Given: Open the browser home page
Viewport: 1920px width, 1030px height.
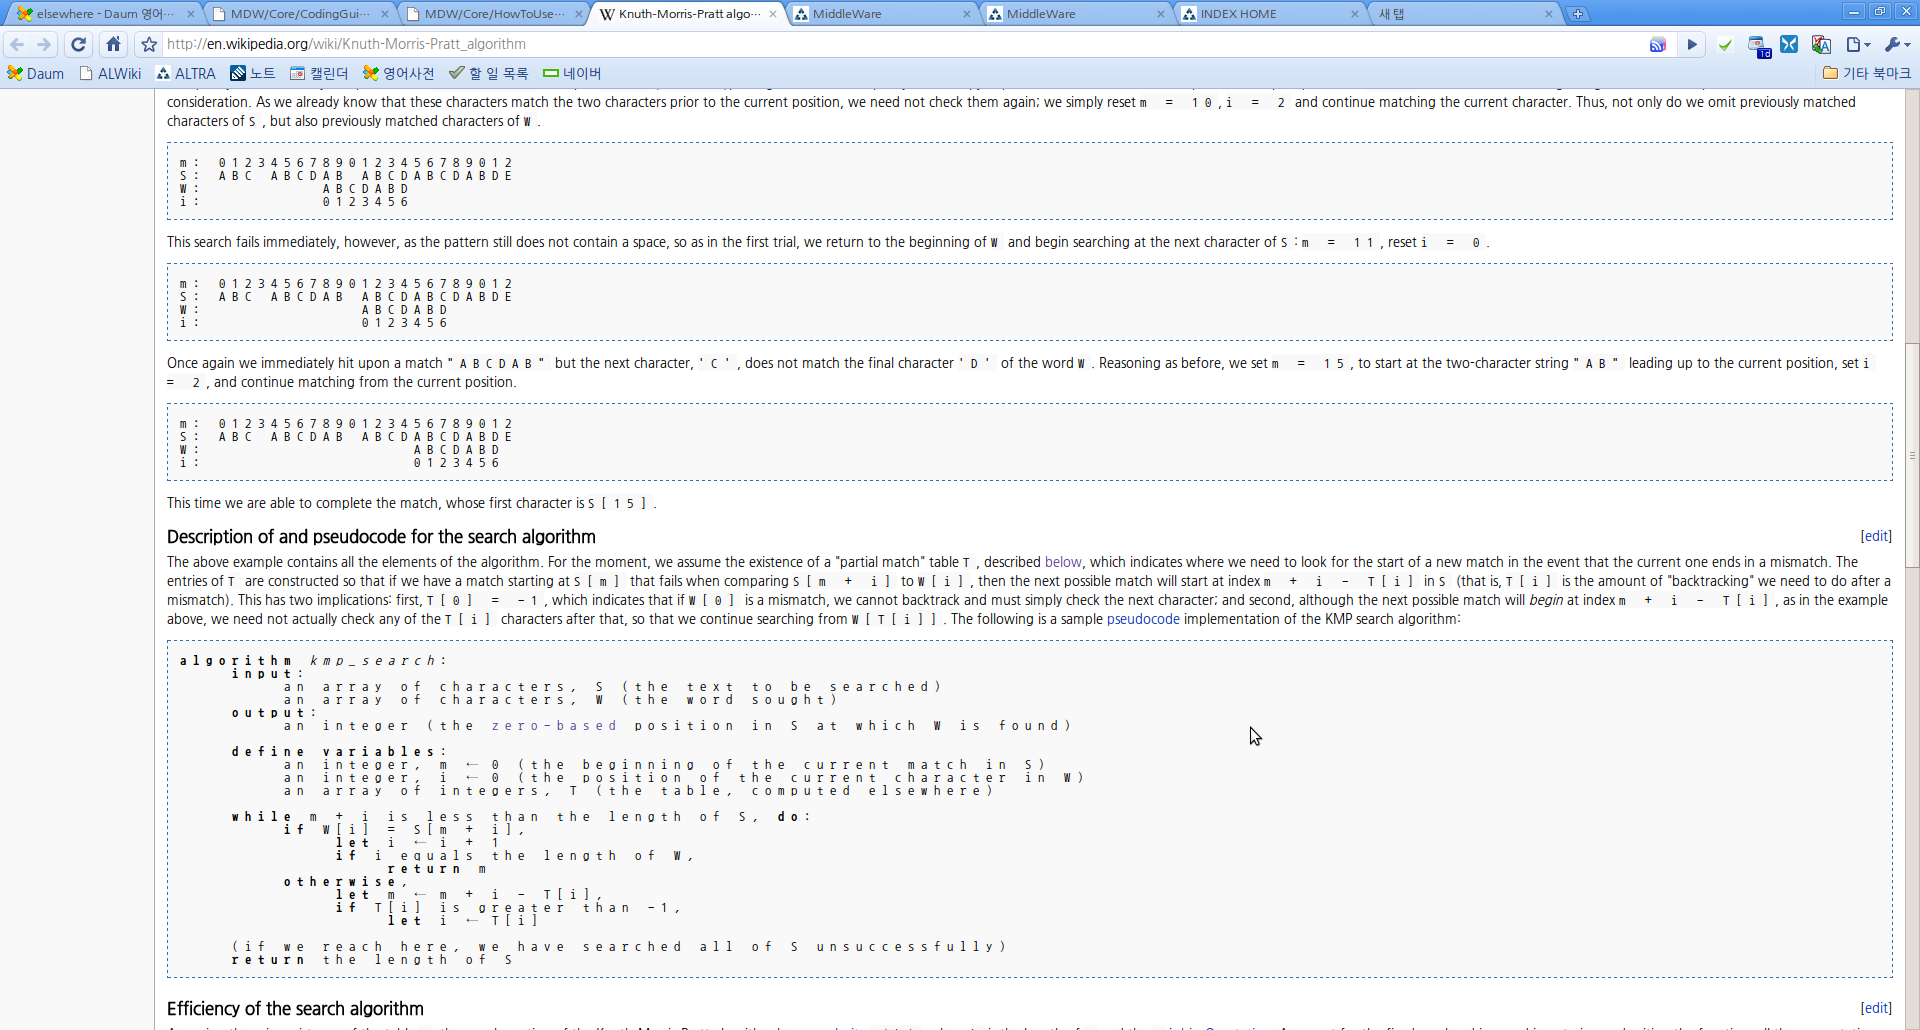Looking at the screenshot, I should pos(113,44).
